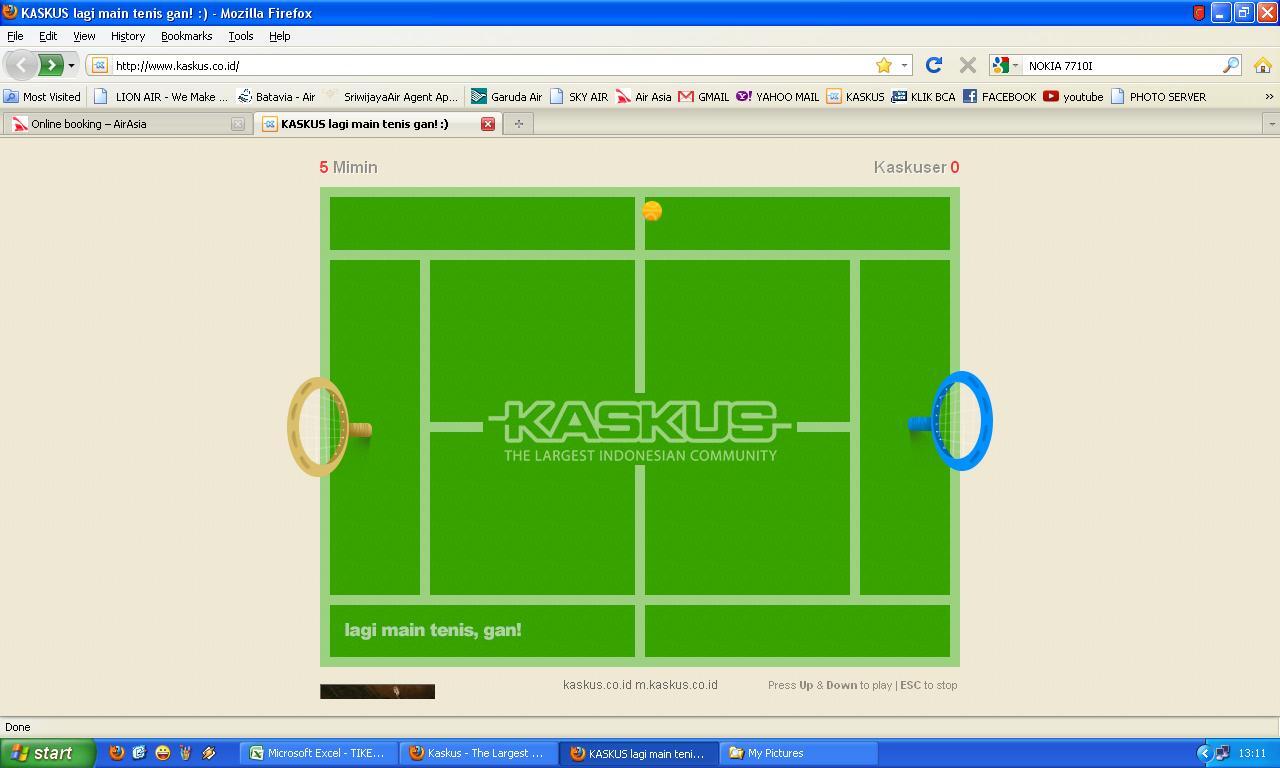This screenshot has width=1280, height=768.
Task: Open the Bookmarks menu
Action: 186,36
